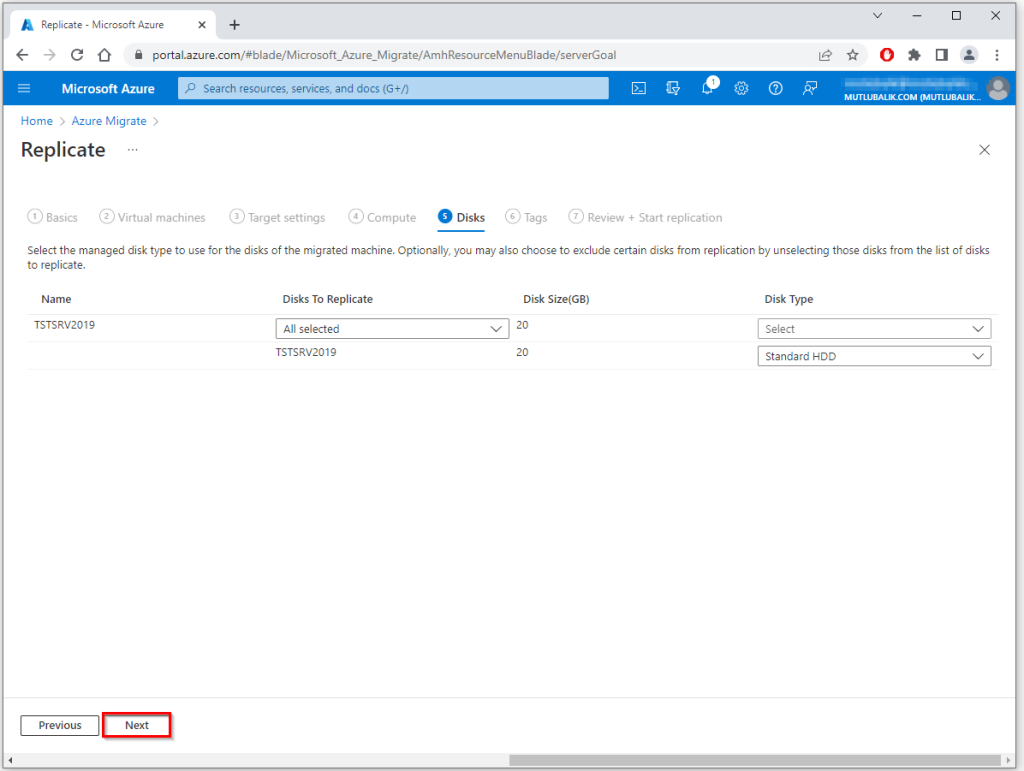Open a new browser tab
The image size is (1024, 771).
(234, 25)
